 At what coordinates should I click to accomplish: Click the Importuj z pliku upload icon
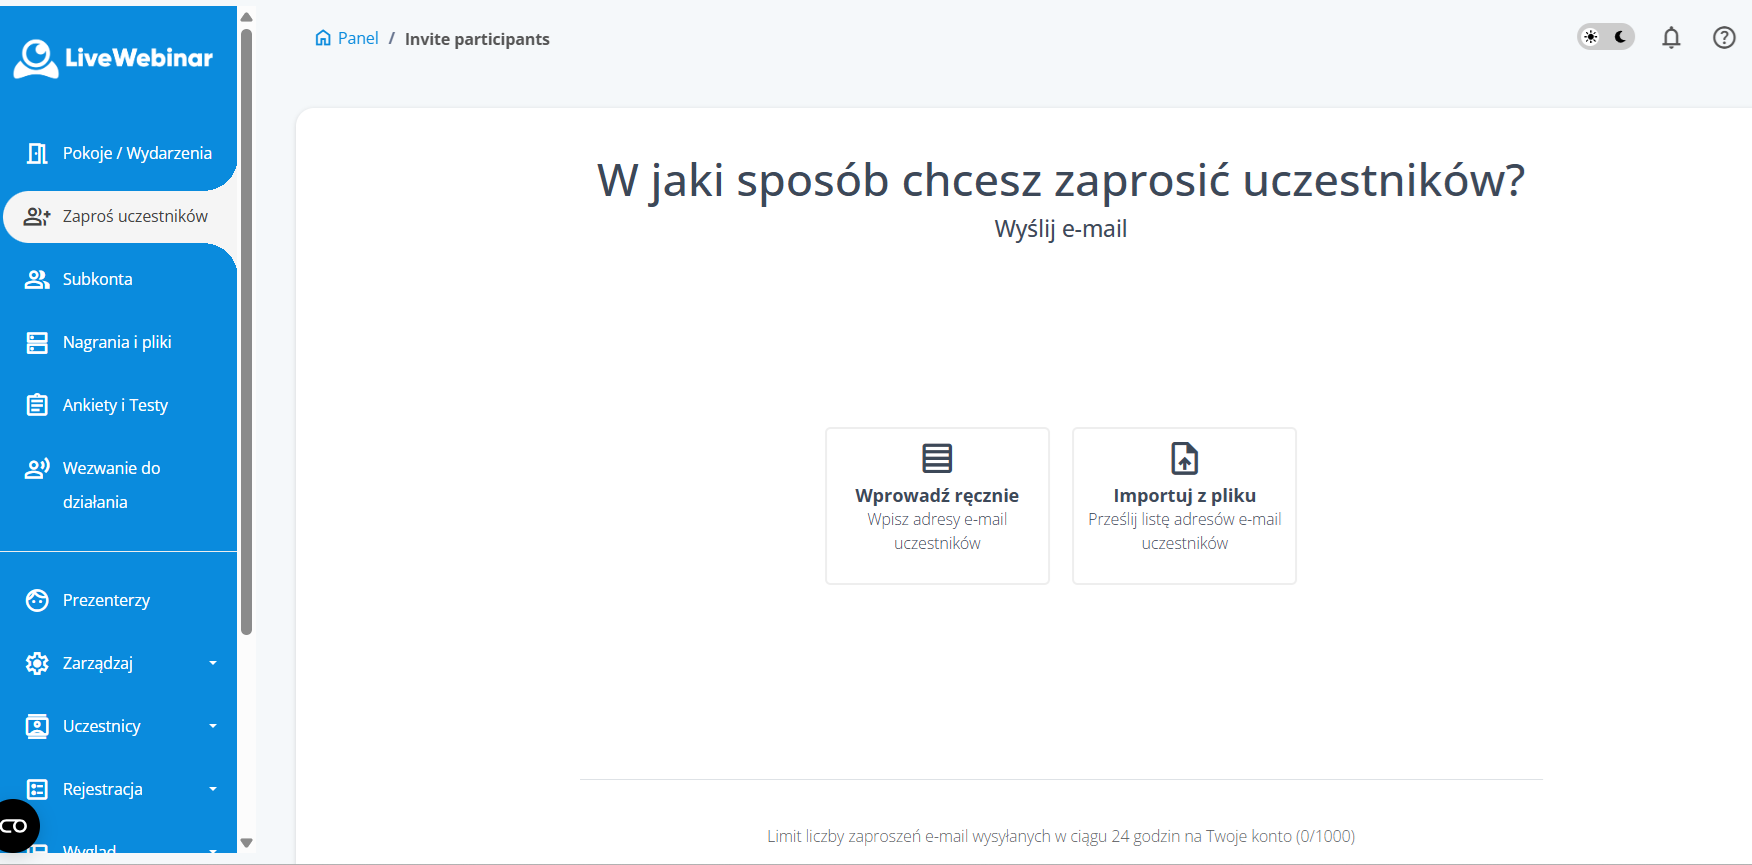(1184, 458)
